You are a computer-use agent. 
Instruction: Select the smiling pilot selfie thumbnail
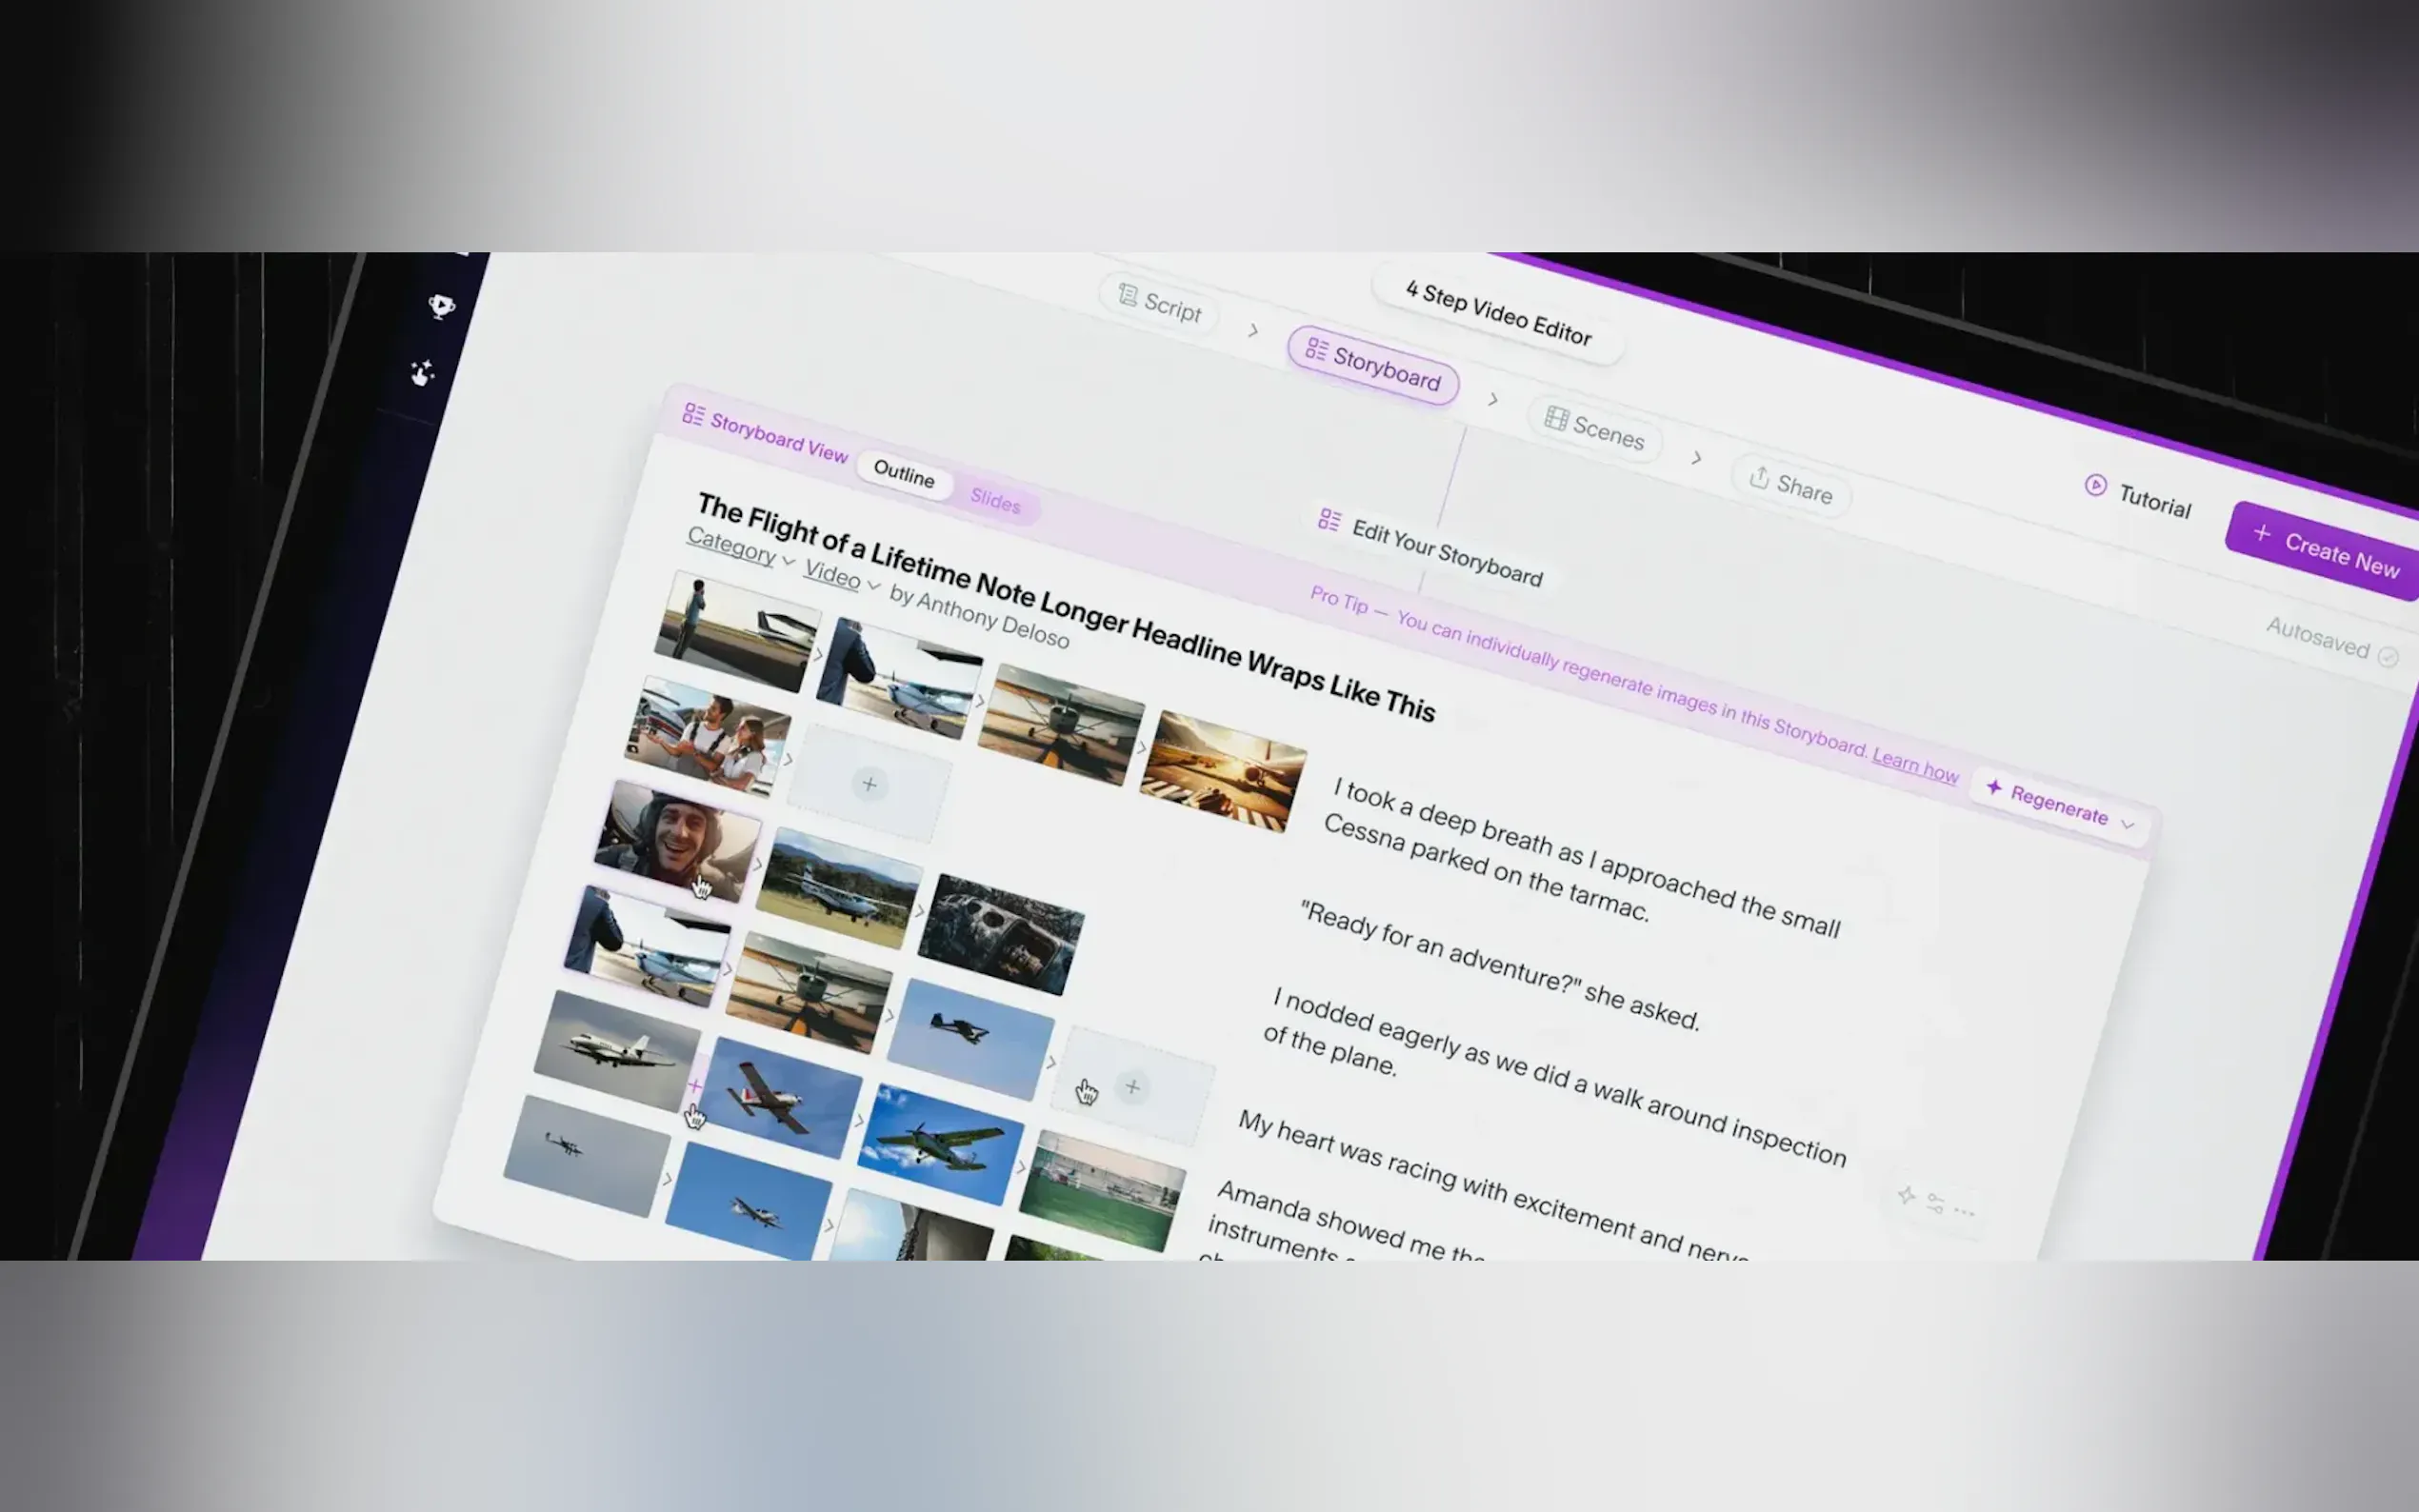coord(677,840)
